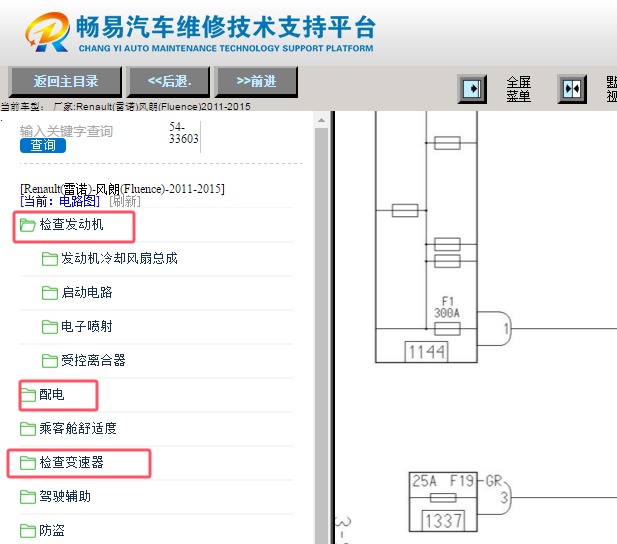617x544 pixels.
Task: Click the 25A F19 fuse label
Action: [x=443, y=481]
